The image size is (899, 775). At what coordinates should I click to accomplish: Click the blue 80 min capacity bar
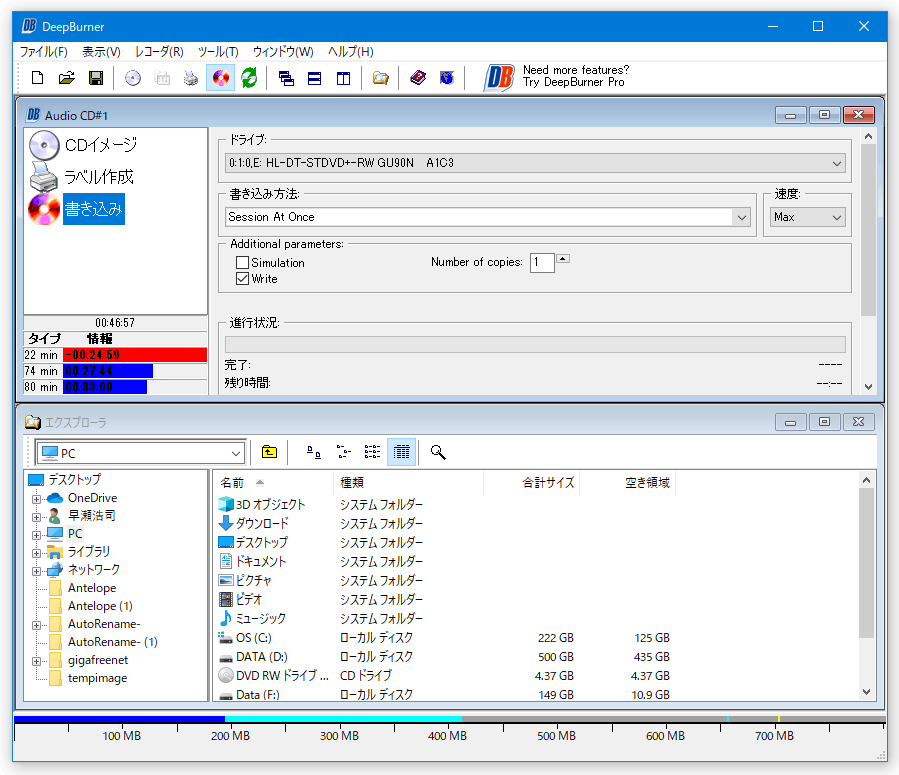(x=105, y=387)
